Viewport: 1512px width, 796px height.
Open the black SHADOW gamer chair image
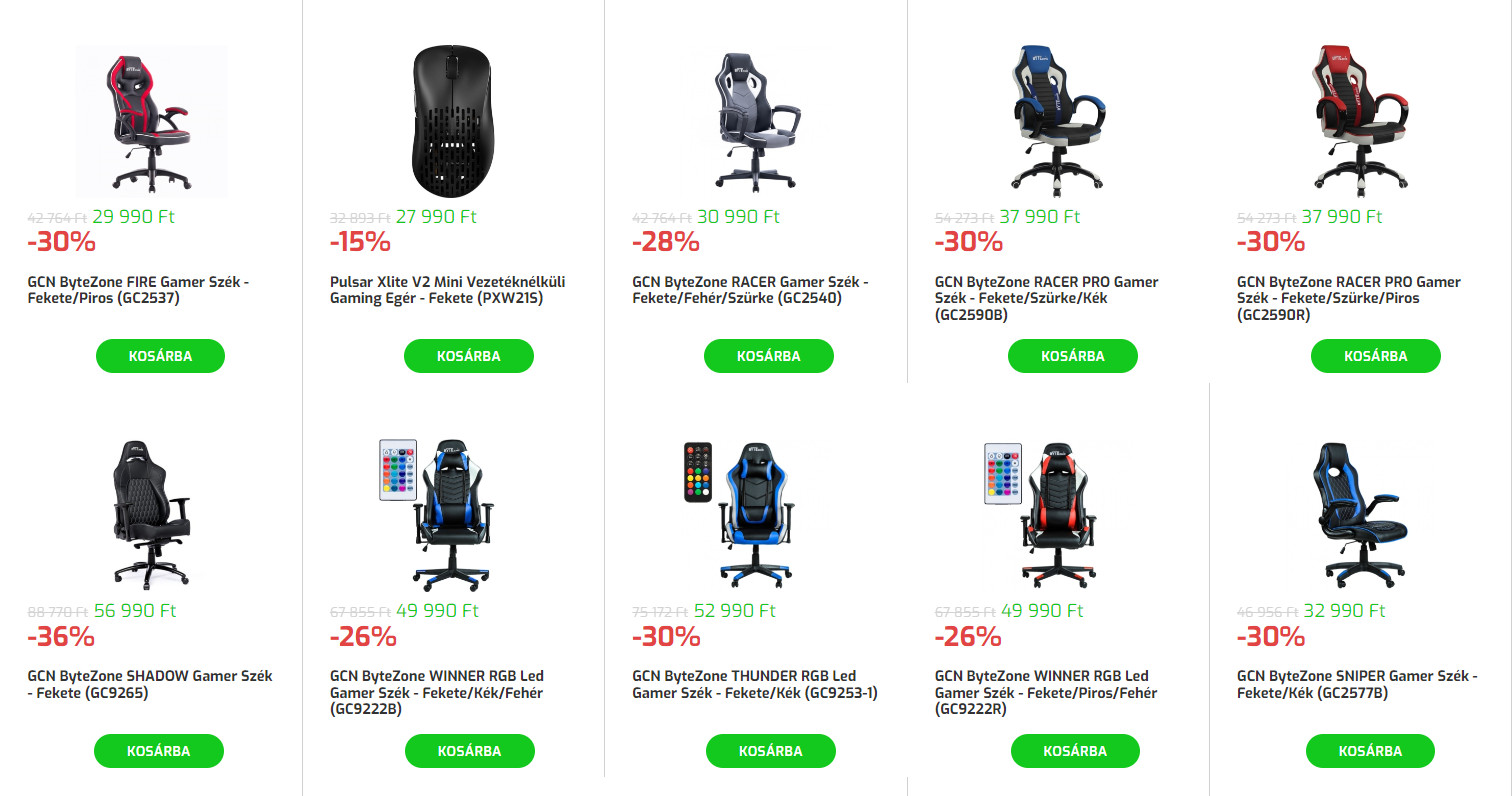click(x=151, y=514)
